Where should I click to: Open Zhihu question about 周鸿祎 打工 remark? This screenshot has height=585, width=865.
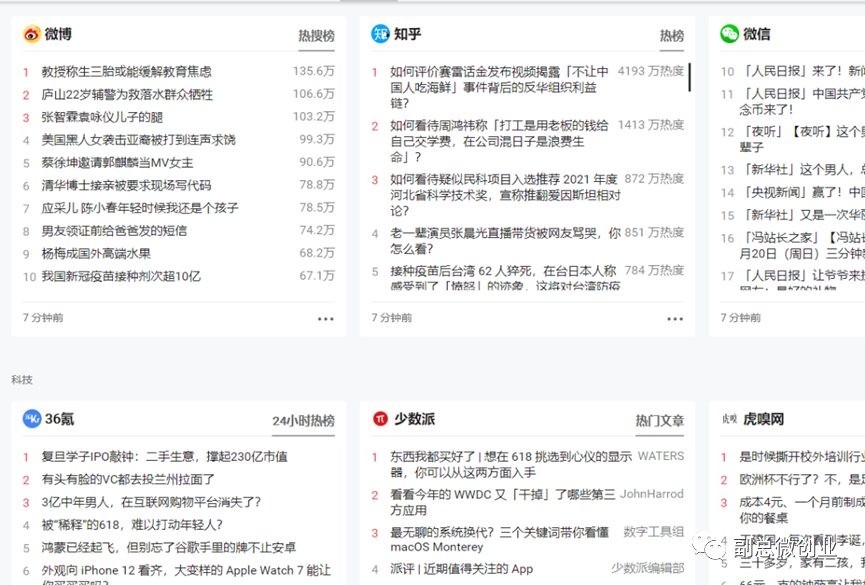point(499,141)
